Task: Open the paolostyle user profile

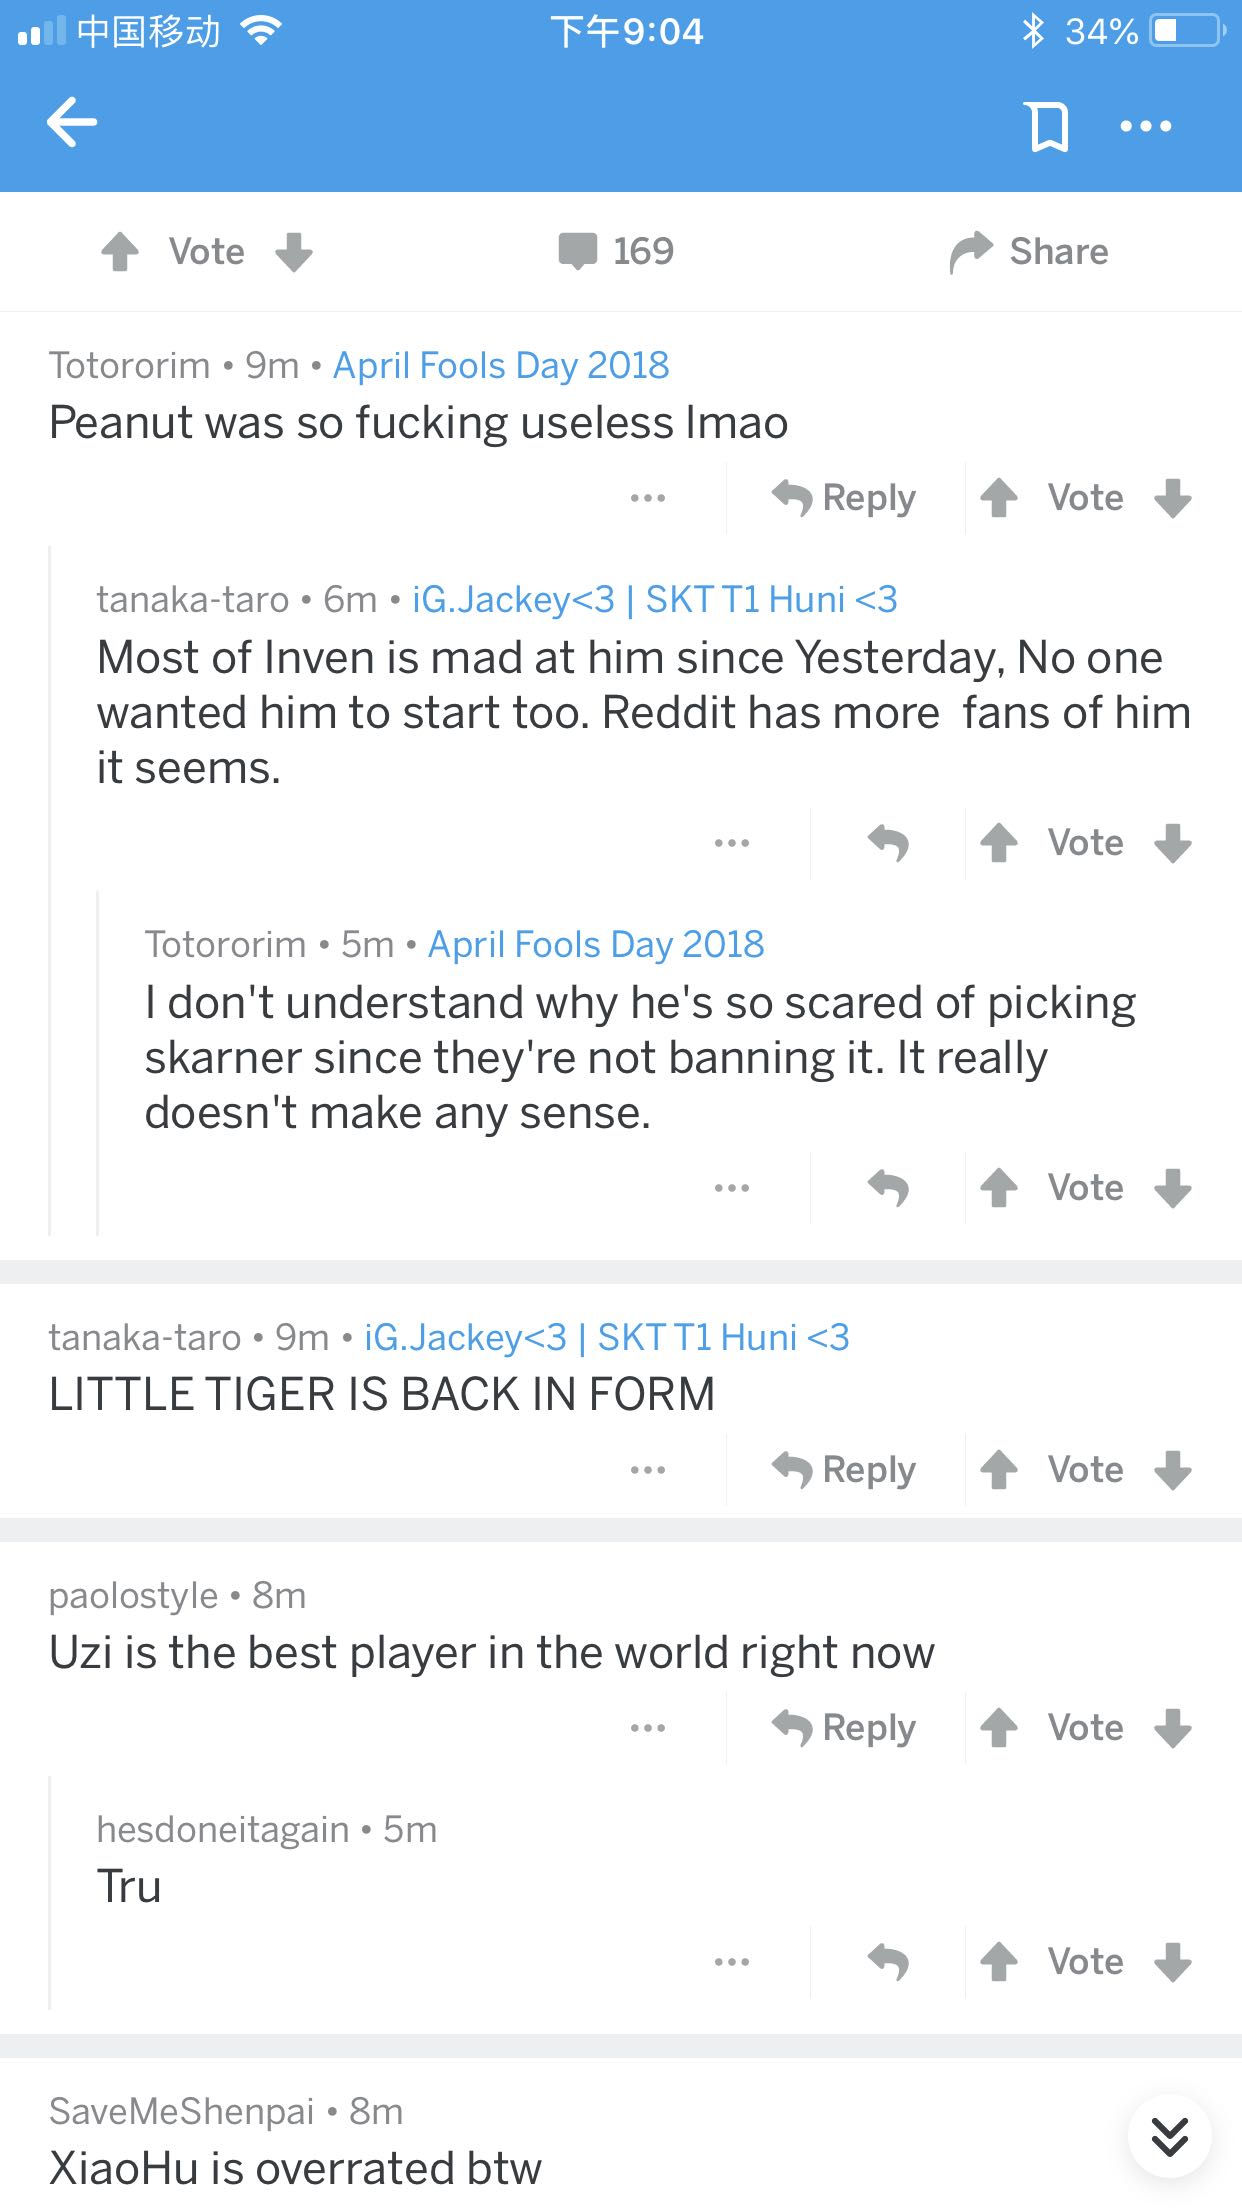Action: click(133, 1596)
